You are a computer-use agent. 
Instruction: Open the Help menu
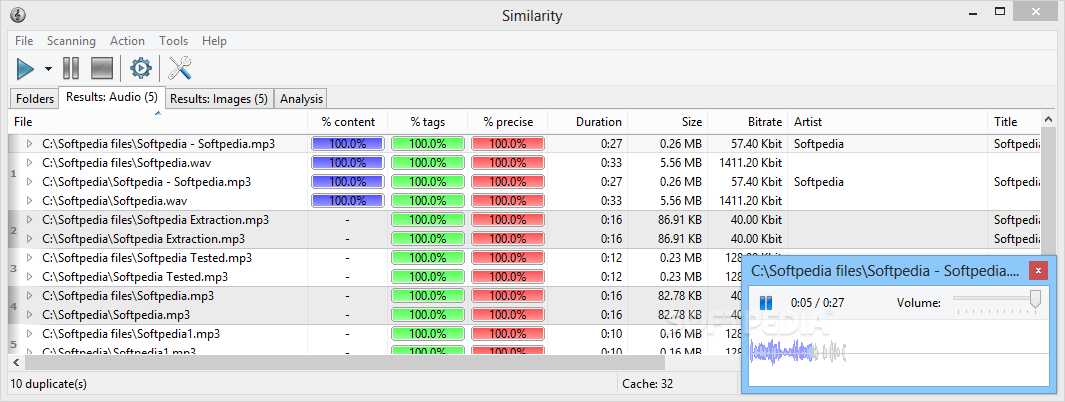214,41
